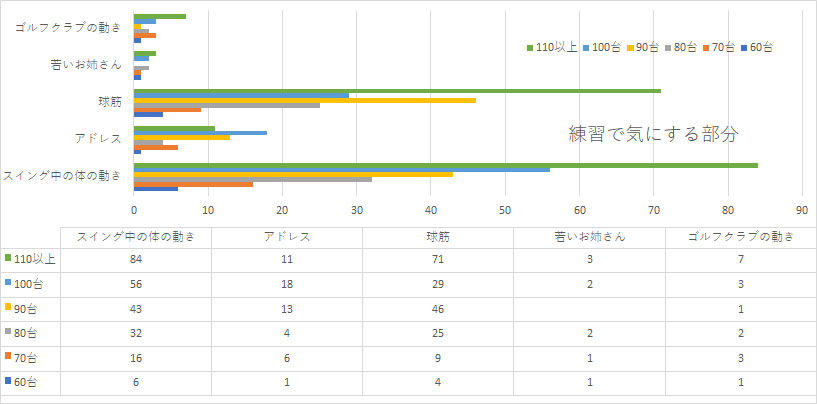Click the light blue 100台 swatch in table row
Image resolution: width=817 pixels, height=404 pixels.
[x=8, y=283]
